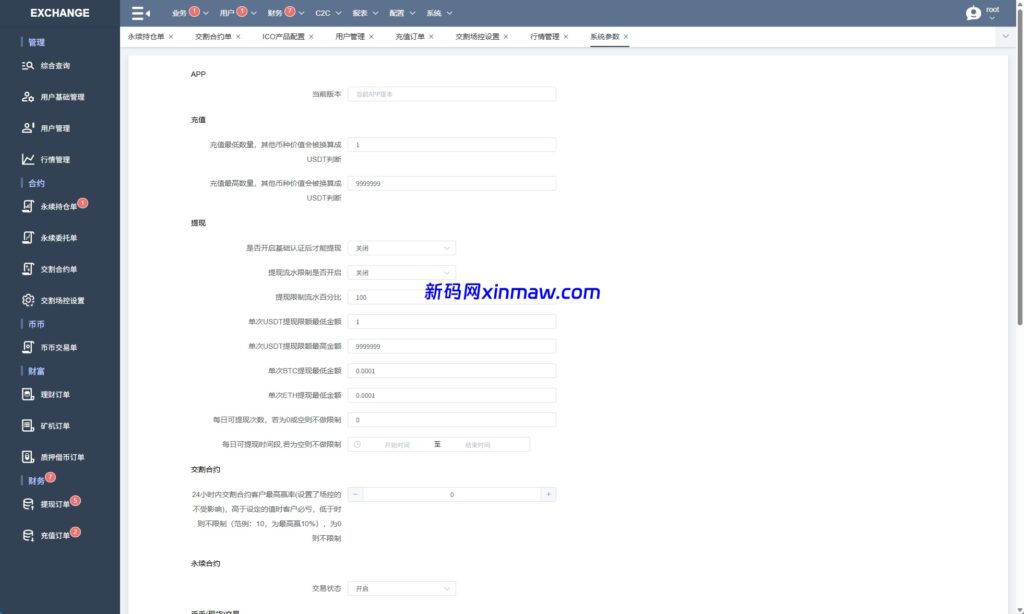Expand the 提现流水限制是否开启 dropdown
Viewport: 1024px width, 614px height.
pyautogui.click(x=402, y=272)
